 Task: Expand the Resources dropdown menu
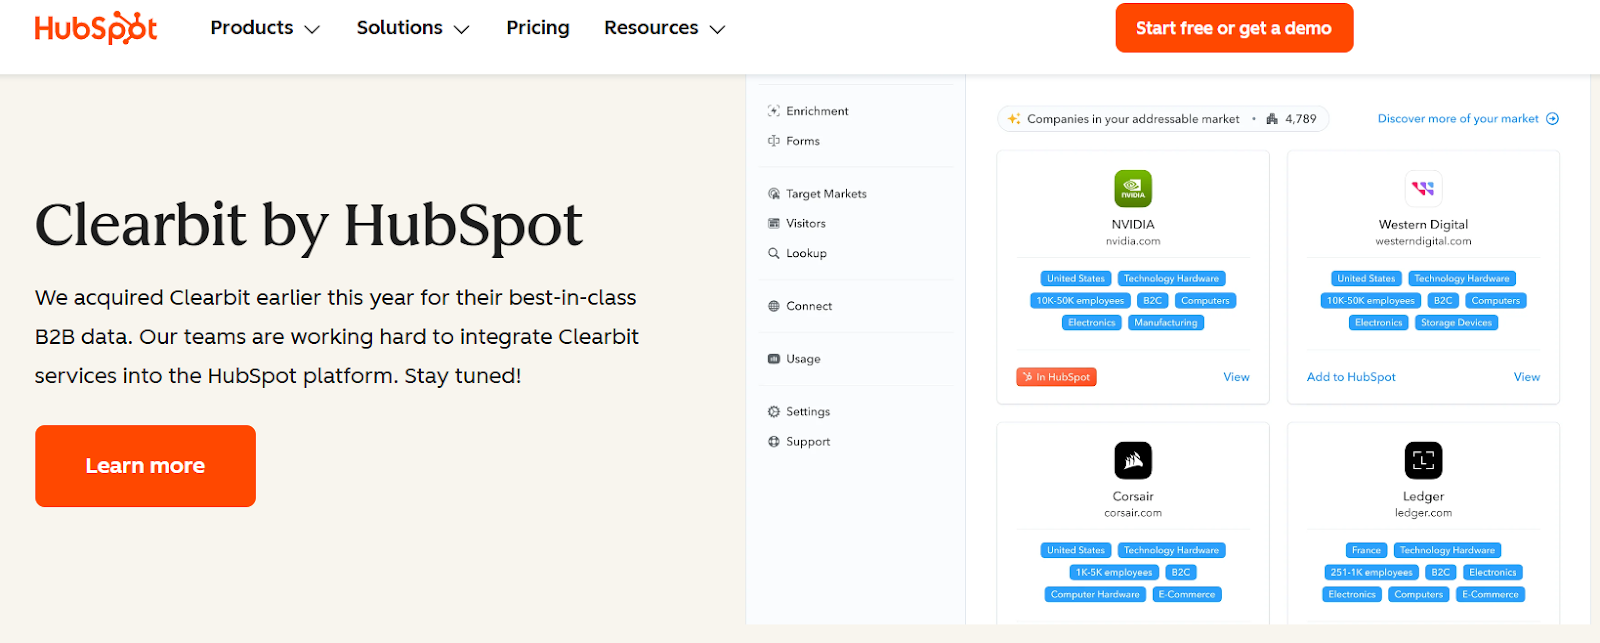point(664,28)
